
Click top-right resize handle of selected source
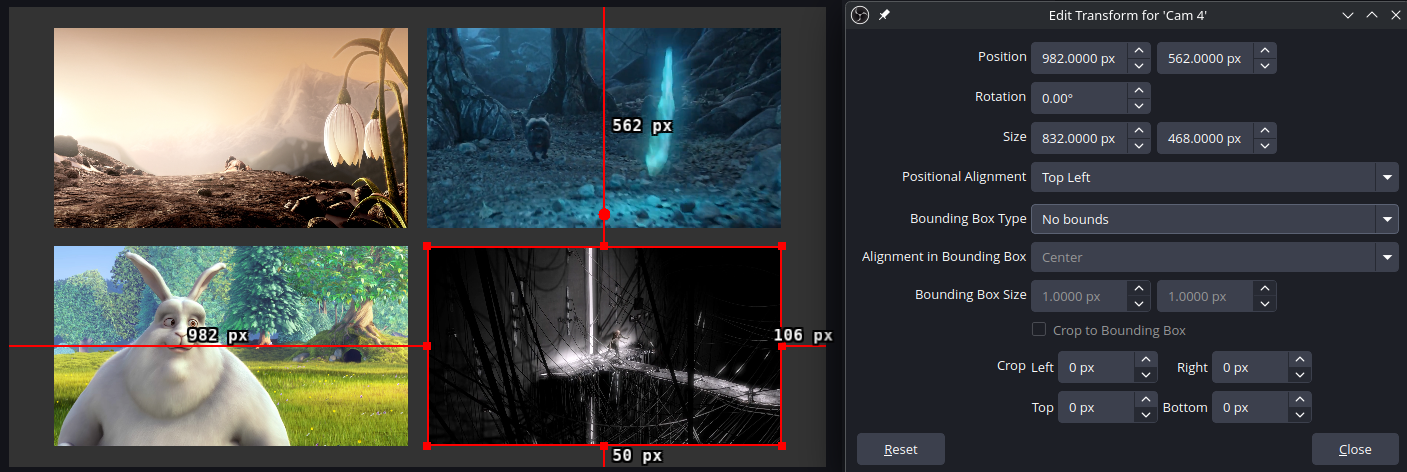coord(781,245)
